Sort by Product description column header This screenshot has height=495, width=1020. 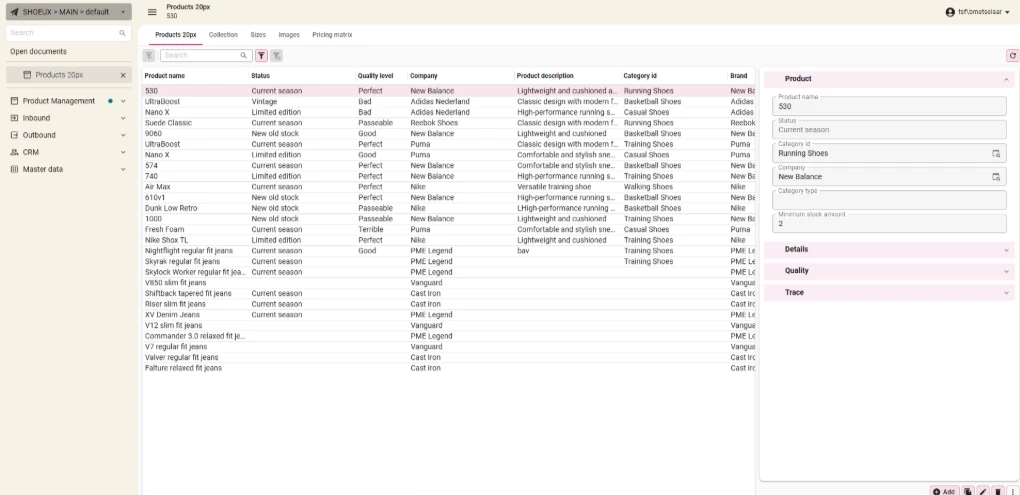[545, 76]
